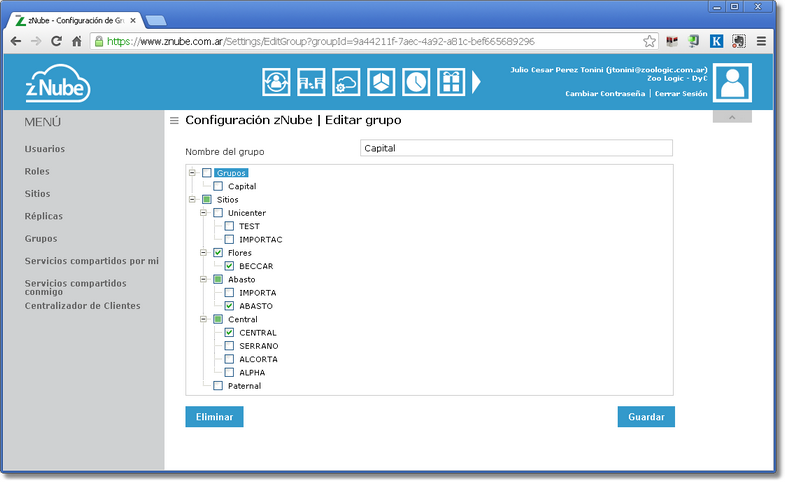Open the clock icon in header
The height and width of the screenshot is (482, 785).
pos(416,82)
